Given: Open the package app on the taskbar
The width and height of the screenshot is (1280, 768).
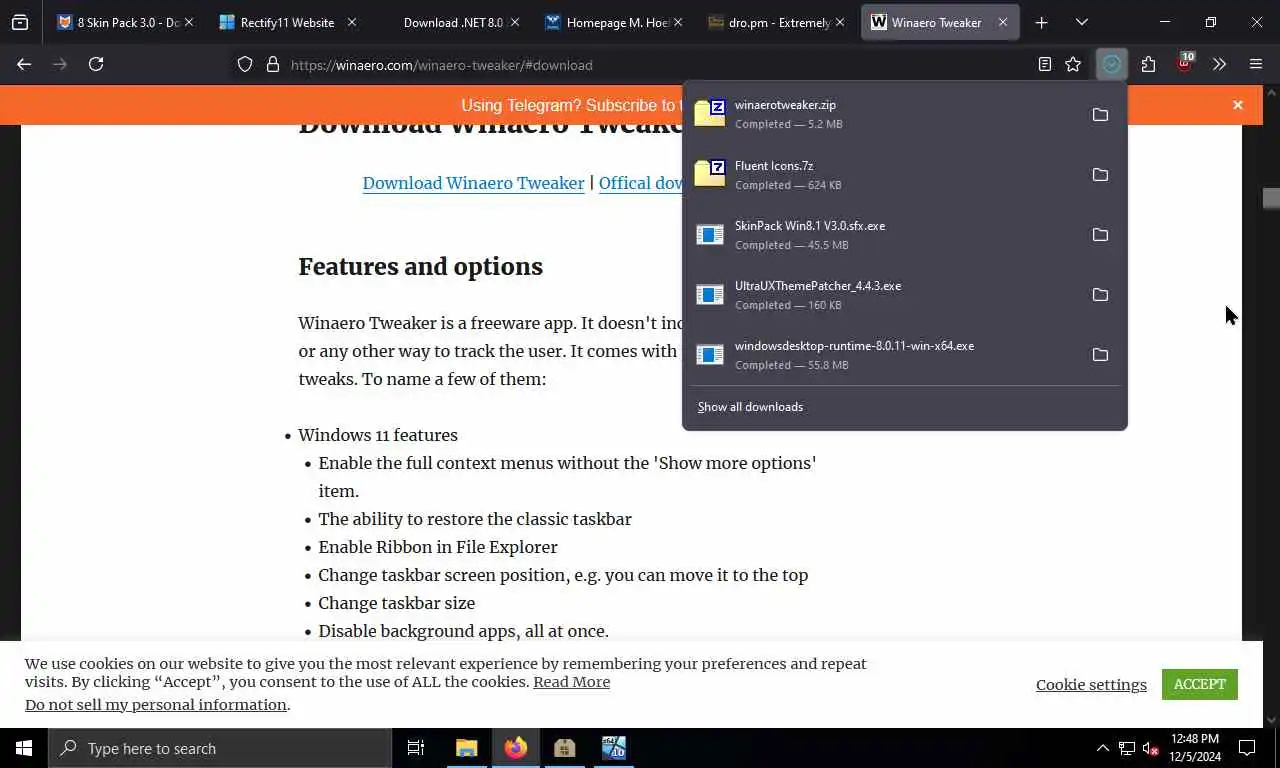Looking at the screenshot, I should coord(565,748).
